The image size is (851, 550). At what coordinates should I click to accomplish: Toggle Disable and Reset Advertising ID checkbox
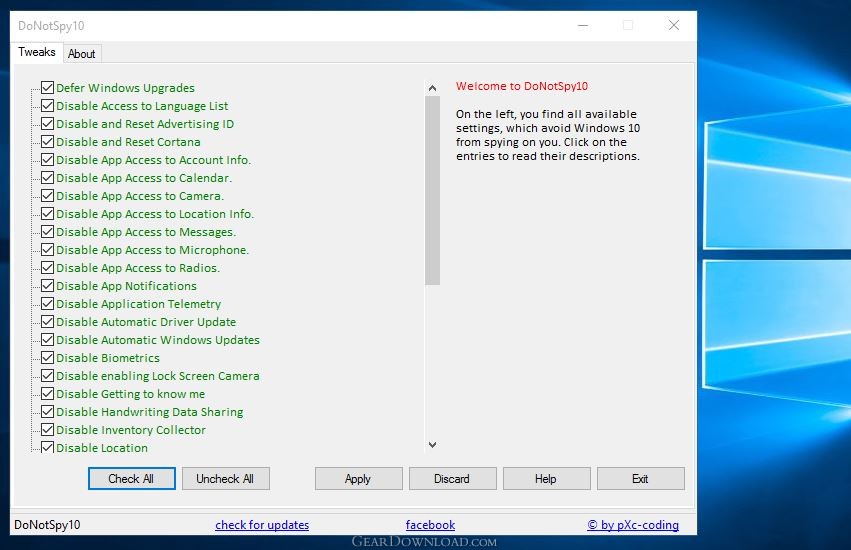tap(48, 123)
